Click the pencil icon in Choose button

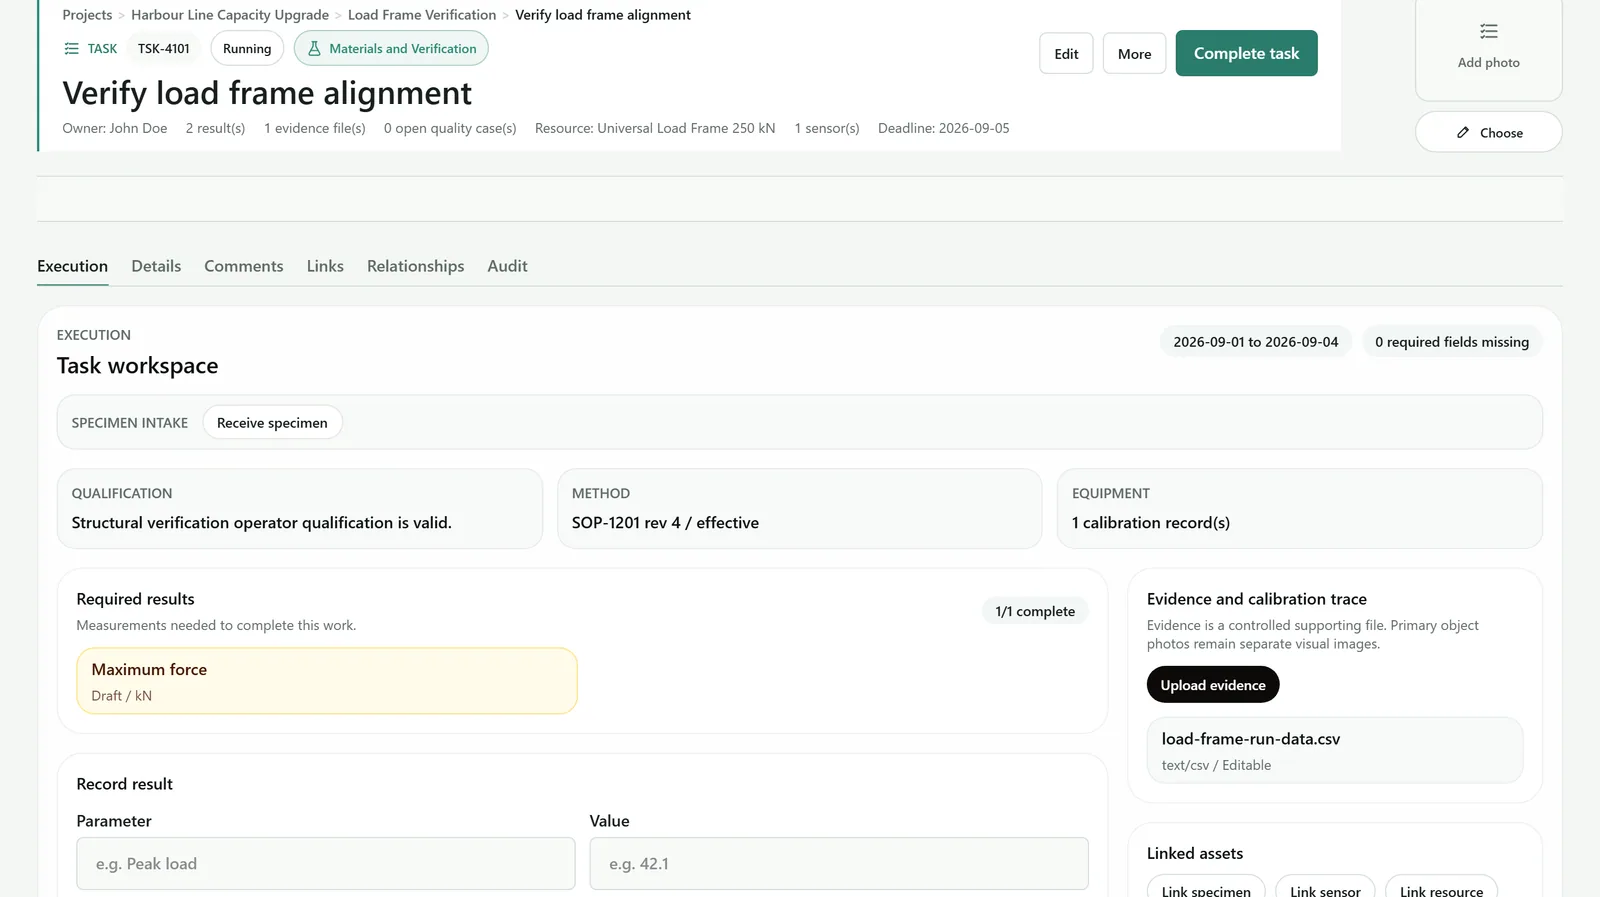1463,133
